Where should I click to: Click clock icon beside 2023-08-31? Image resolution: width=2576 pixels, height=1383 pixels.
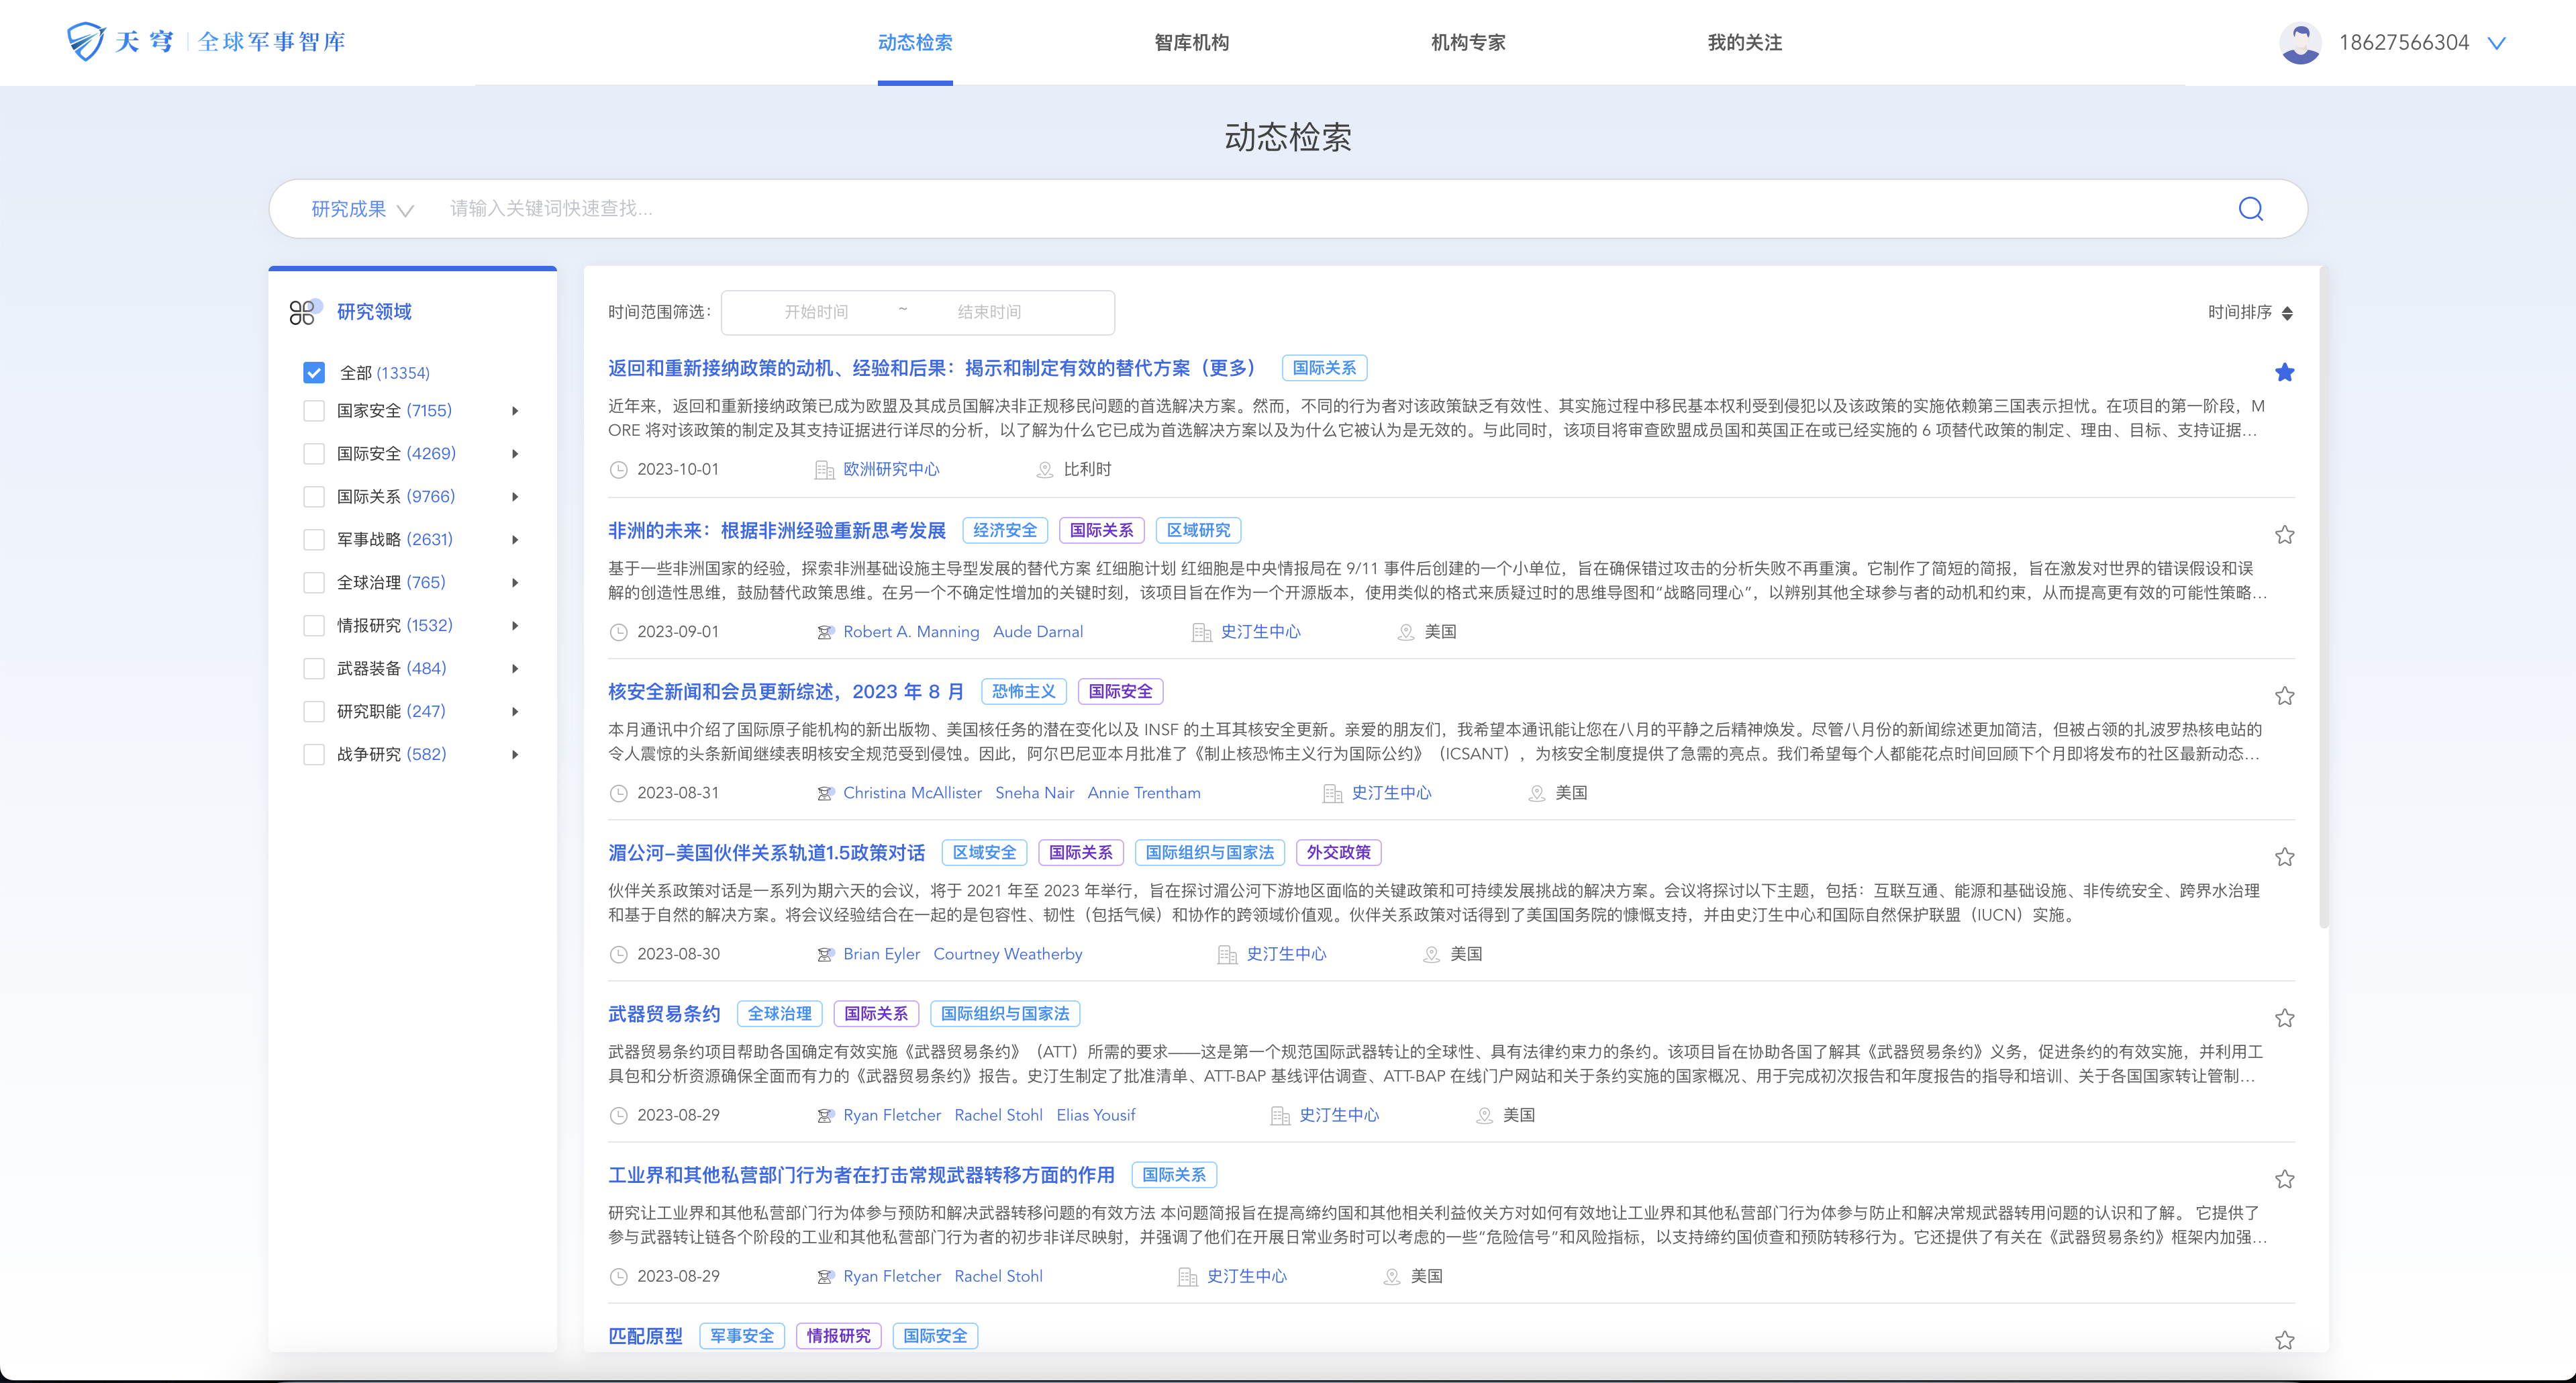coord(619,793)
